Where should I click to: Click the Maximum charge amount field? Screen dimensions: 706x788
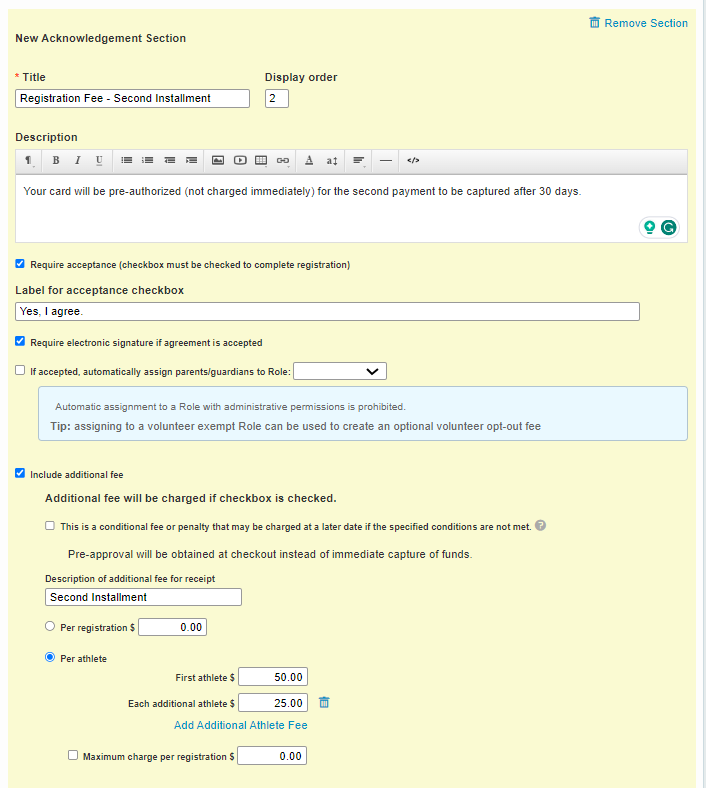click(272, 756)
